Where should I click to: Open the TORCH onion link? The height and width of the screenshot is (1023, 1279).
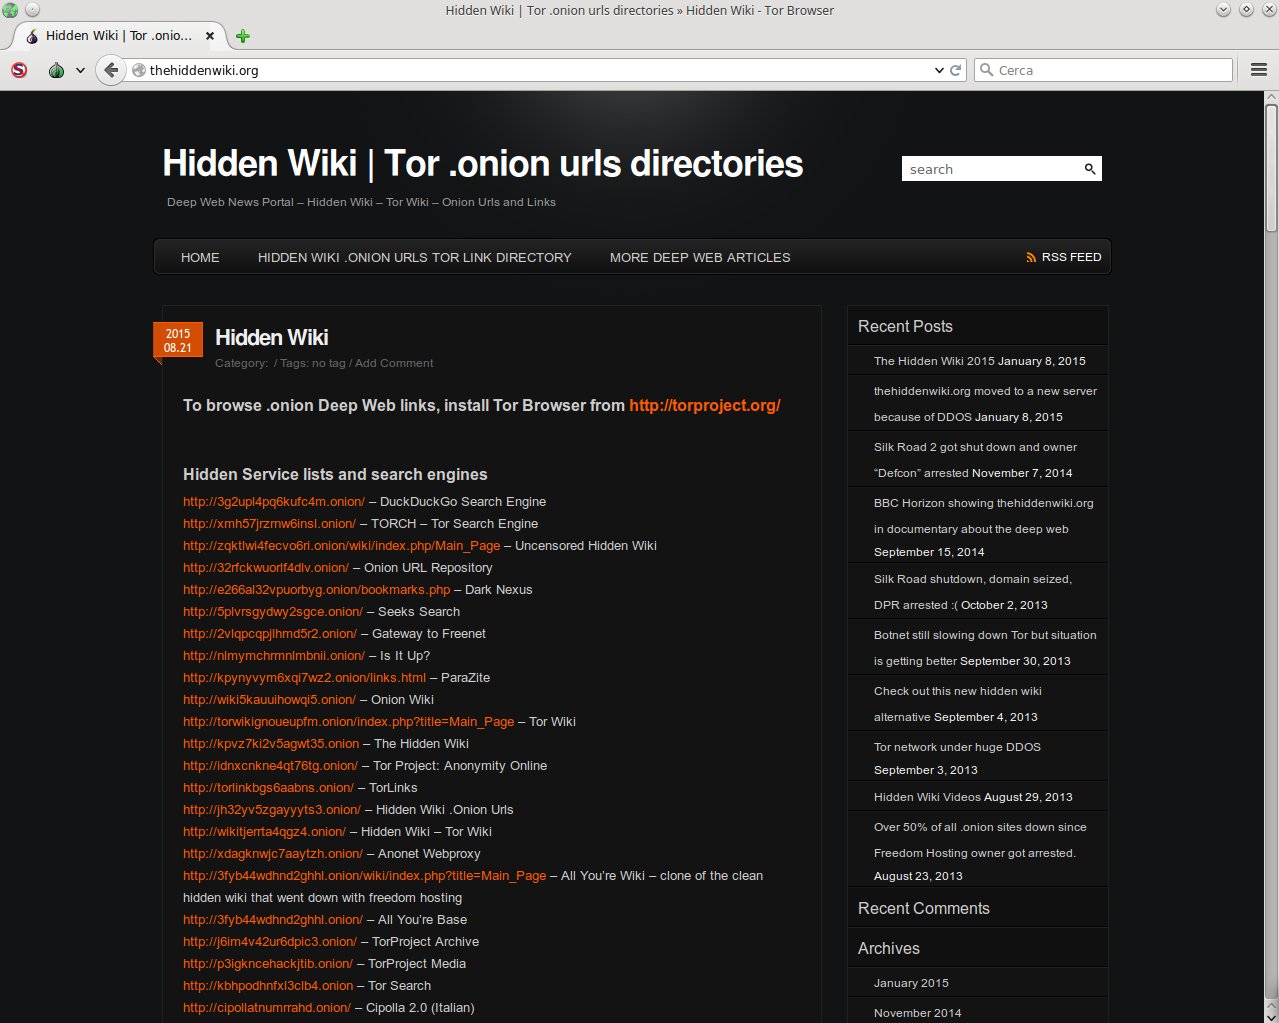click(x=269, y=524)
